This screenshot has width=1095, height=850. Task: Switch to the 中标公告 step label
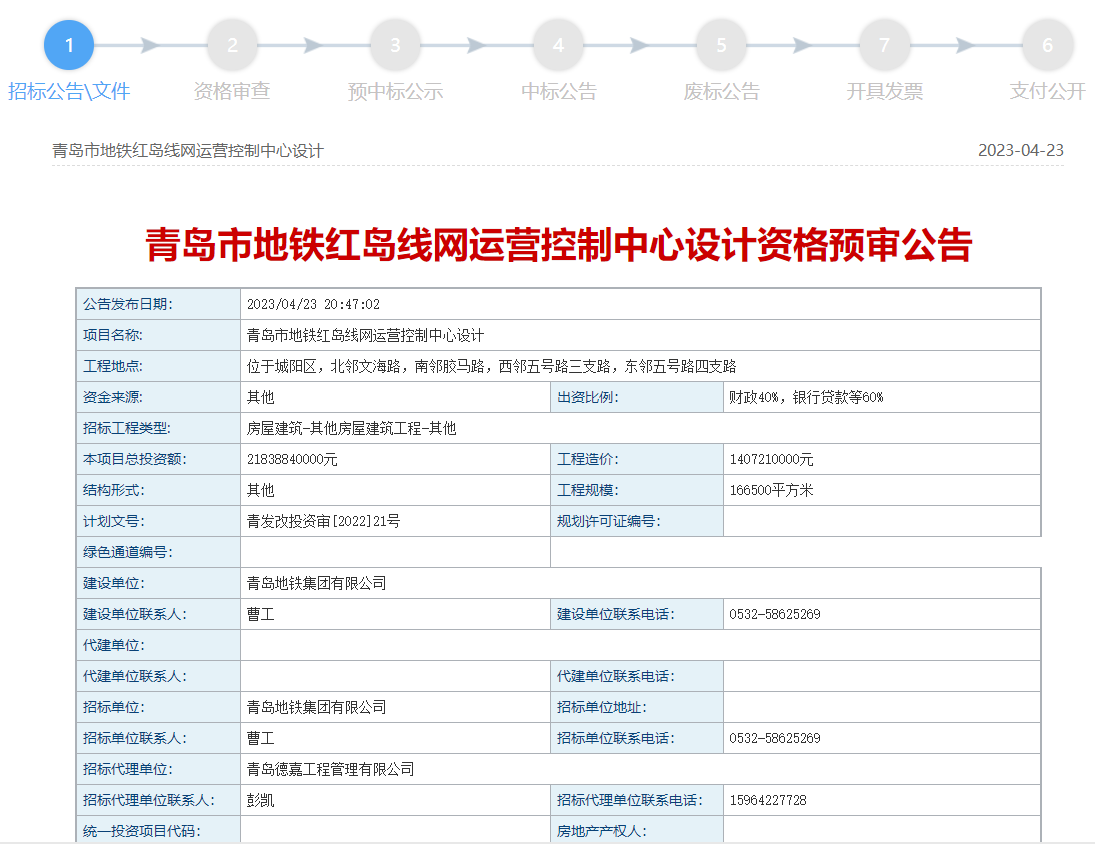(x=559, y=91)
